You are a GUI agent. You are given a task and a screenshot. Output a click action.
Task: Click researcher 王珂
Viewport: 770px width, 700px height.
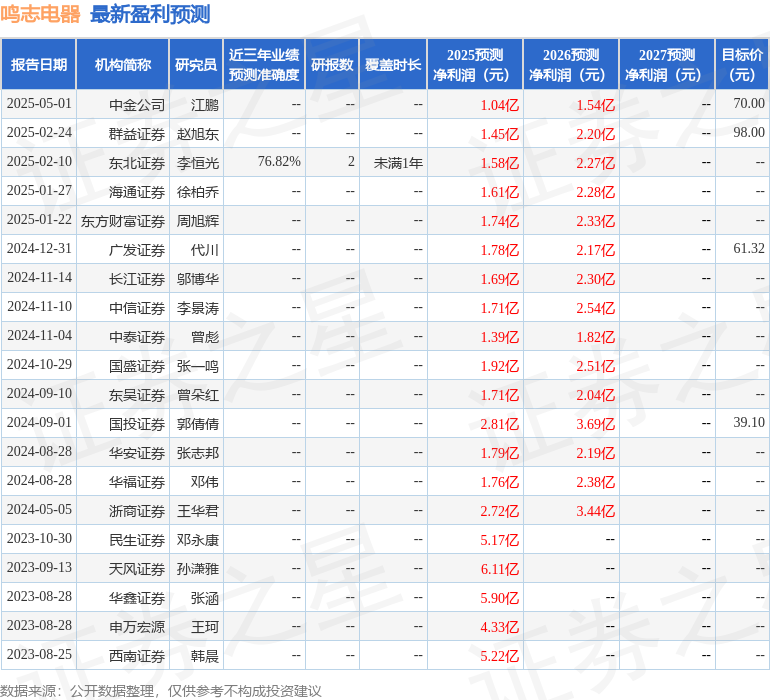pyautogui.click(x=205, y=626)
